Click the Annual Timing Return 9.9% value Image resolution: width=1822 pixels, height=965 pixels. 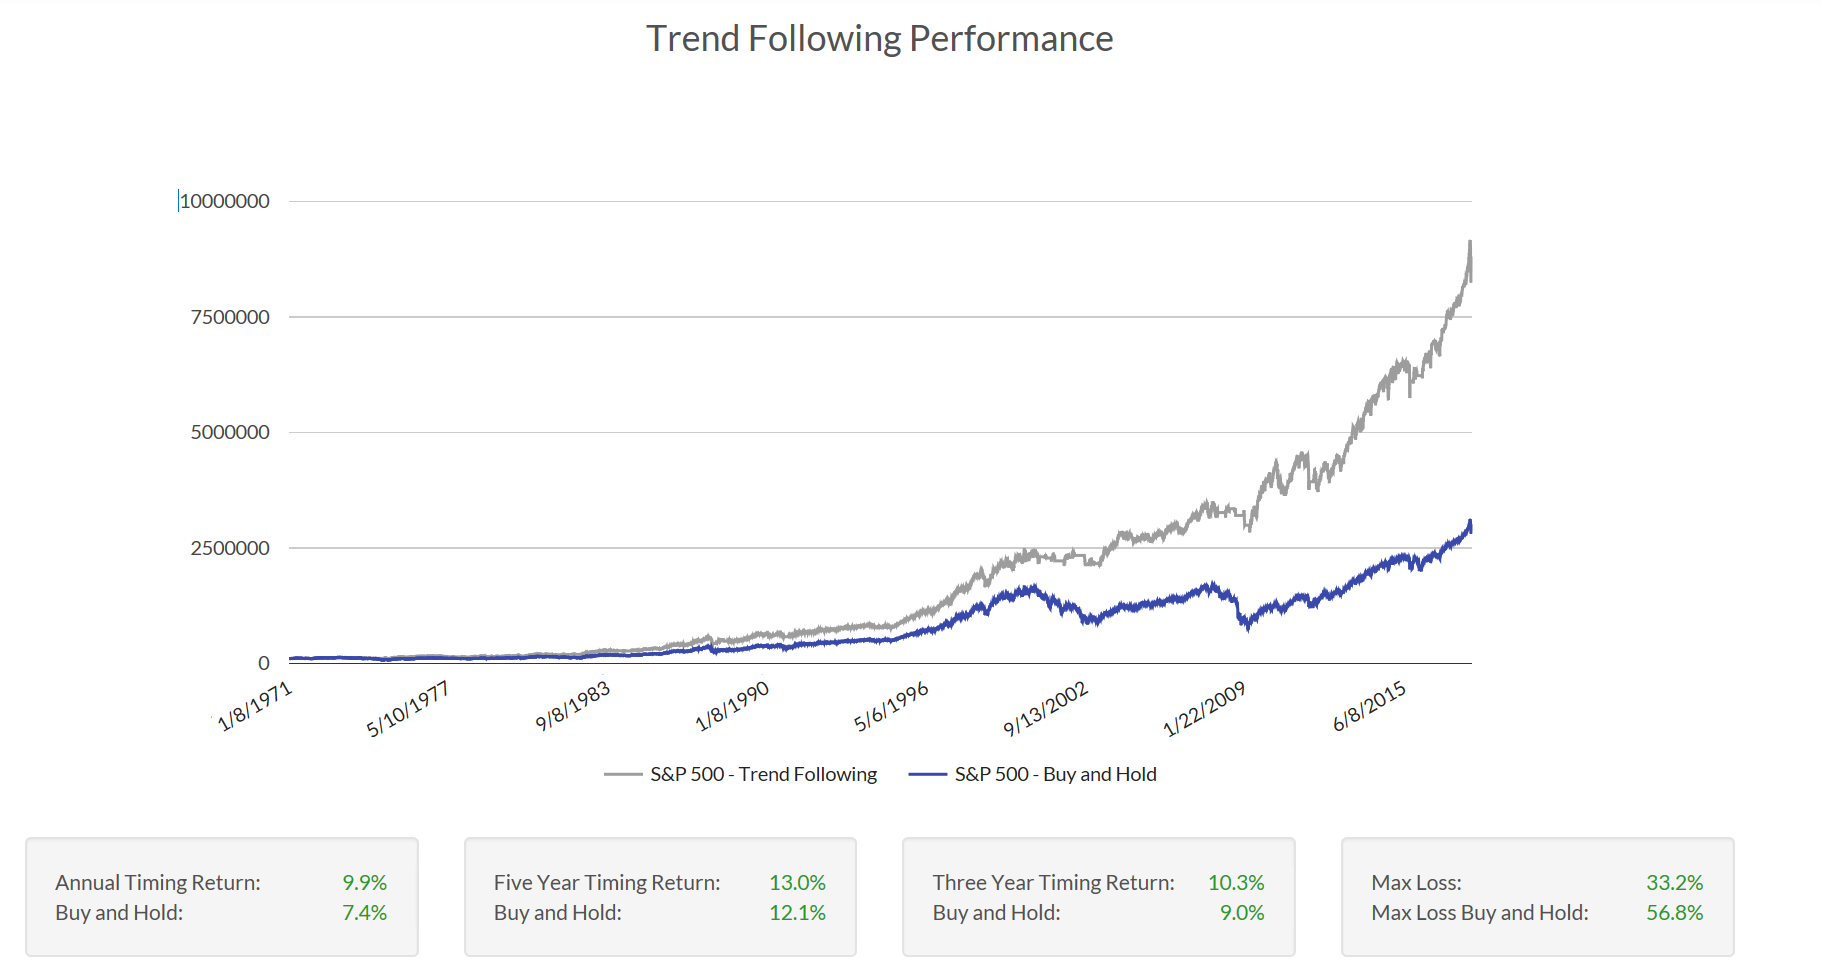pyautogui.click(x=365, y=883)
